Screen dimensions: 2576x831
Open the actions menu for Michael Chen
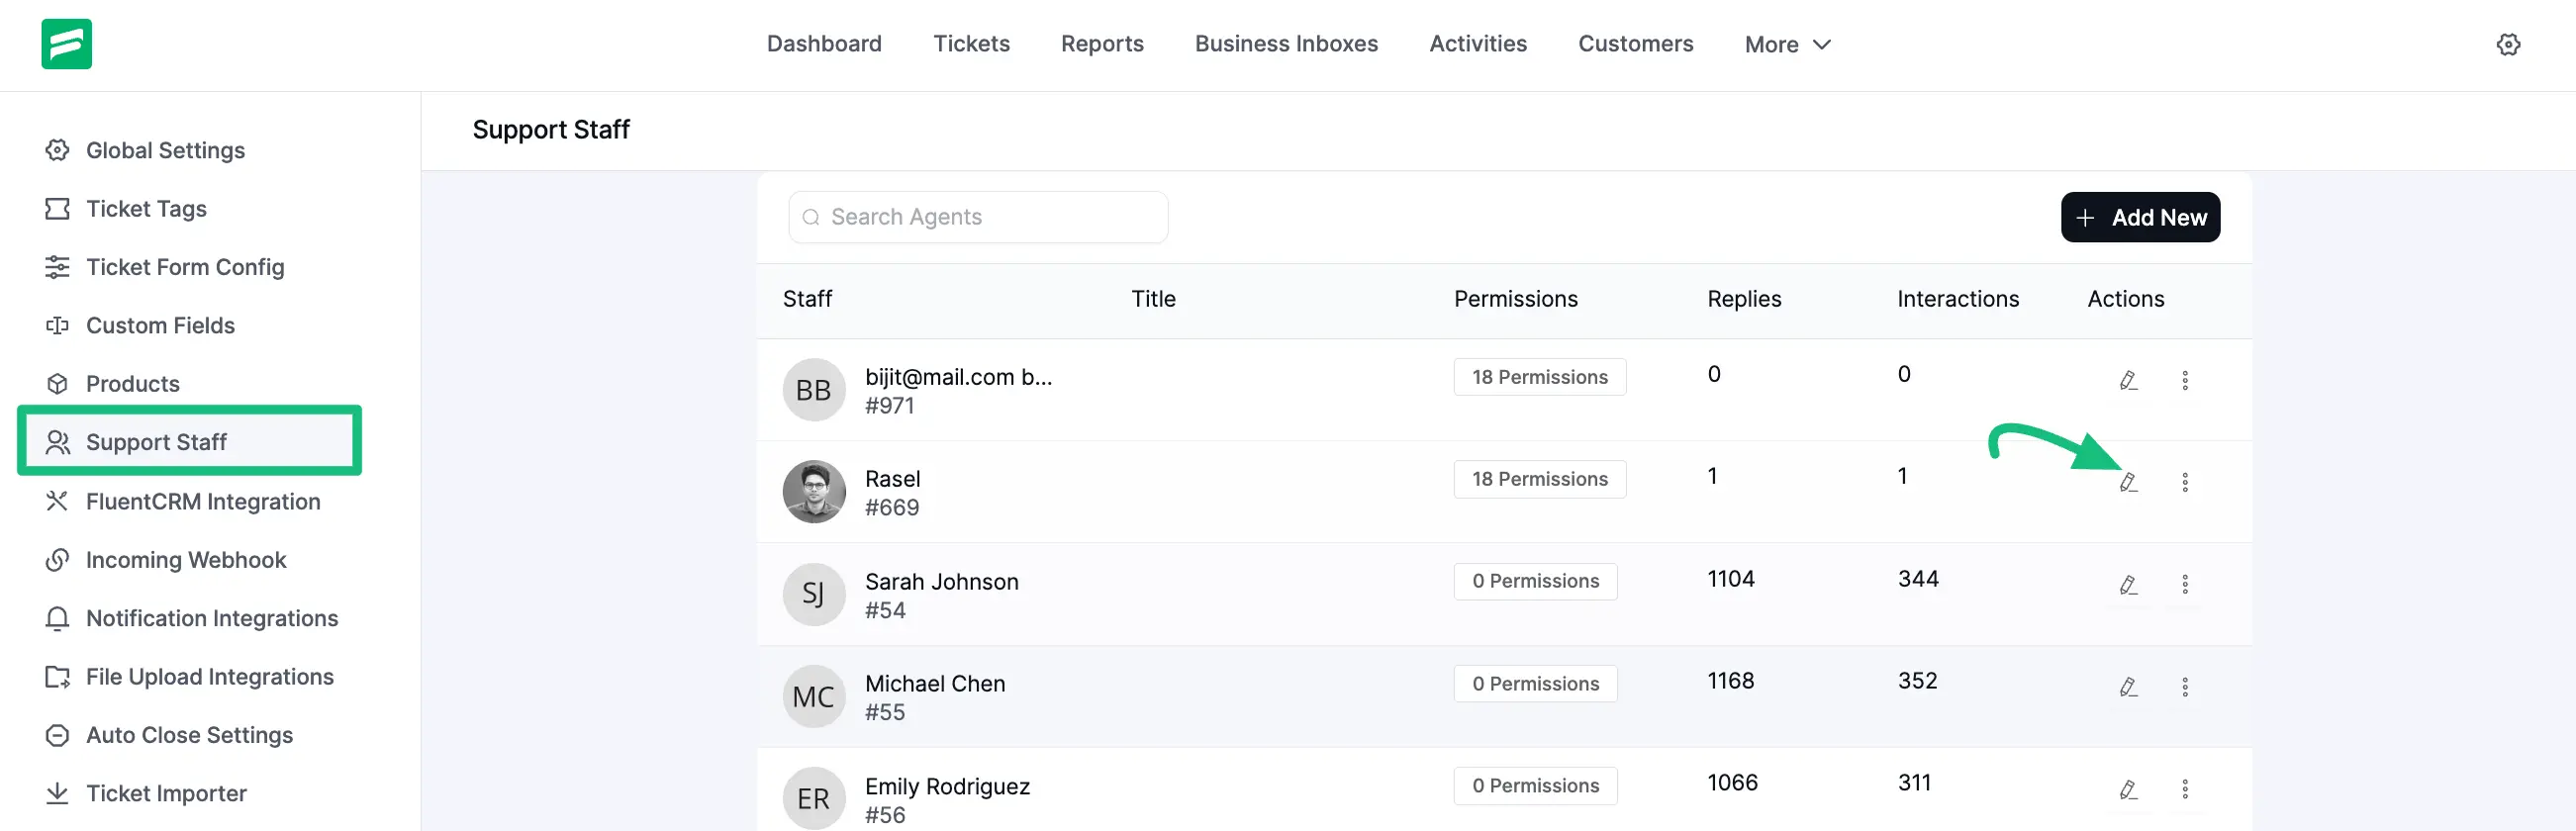click(2186, 686)
